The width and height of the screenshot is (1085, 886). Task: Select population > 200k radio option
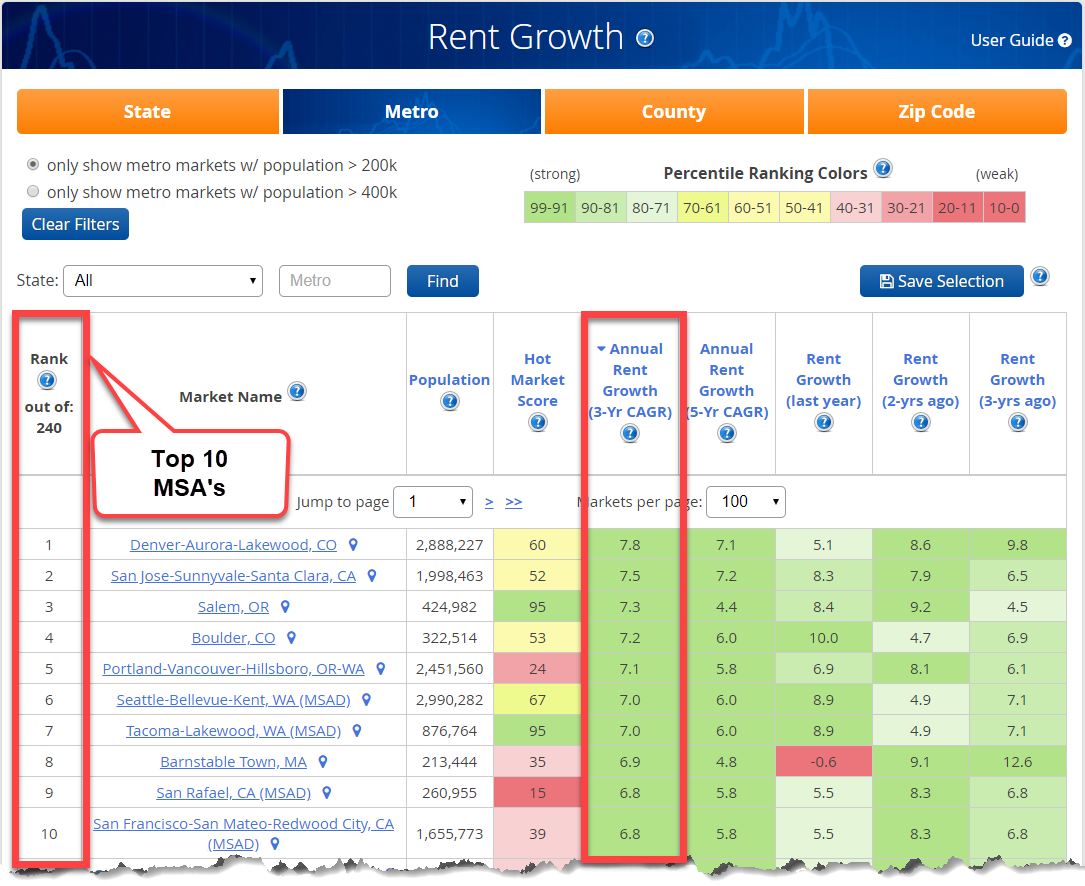(33, 165)
